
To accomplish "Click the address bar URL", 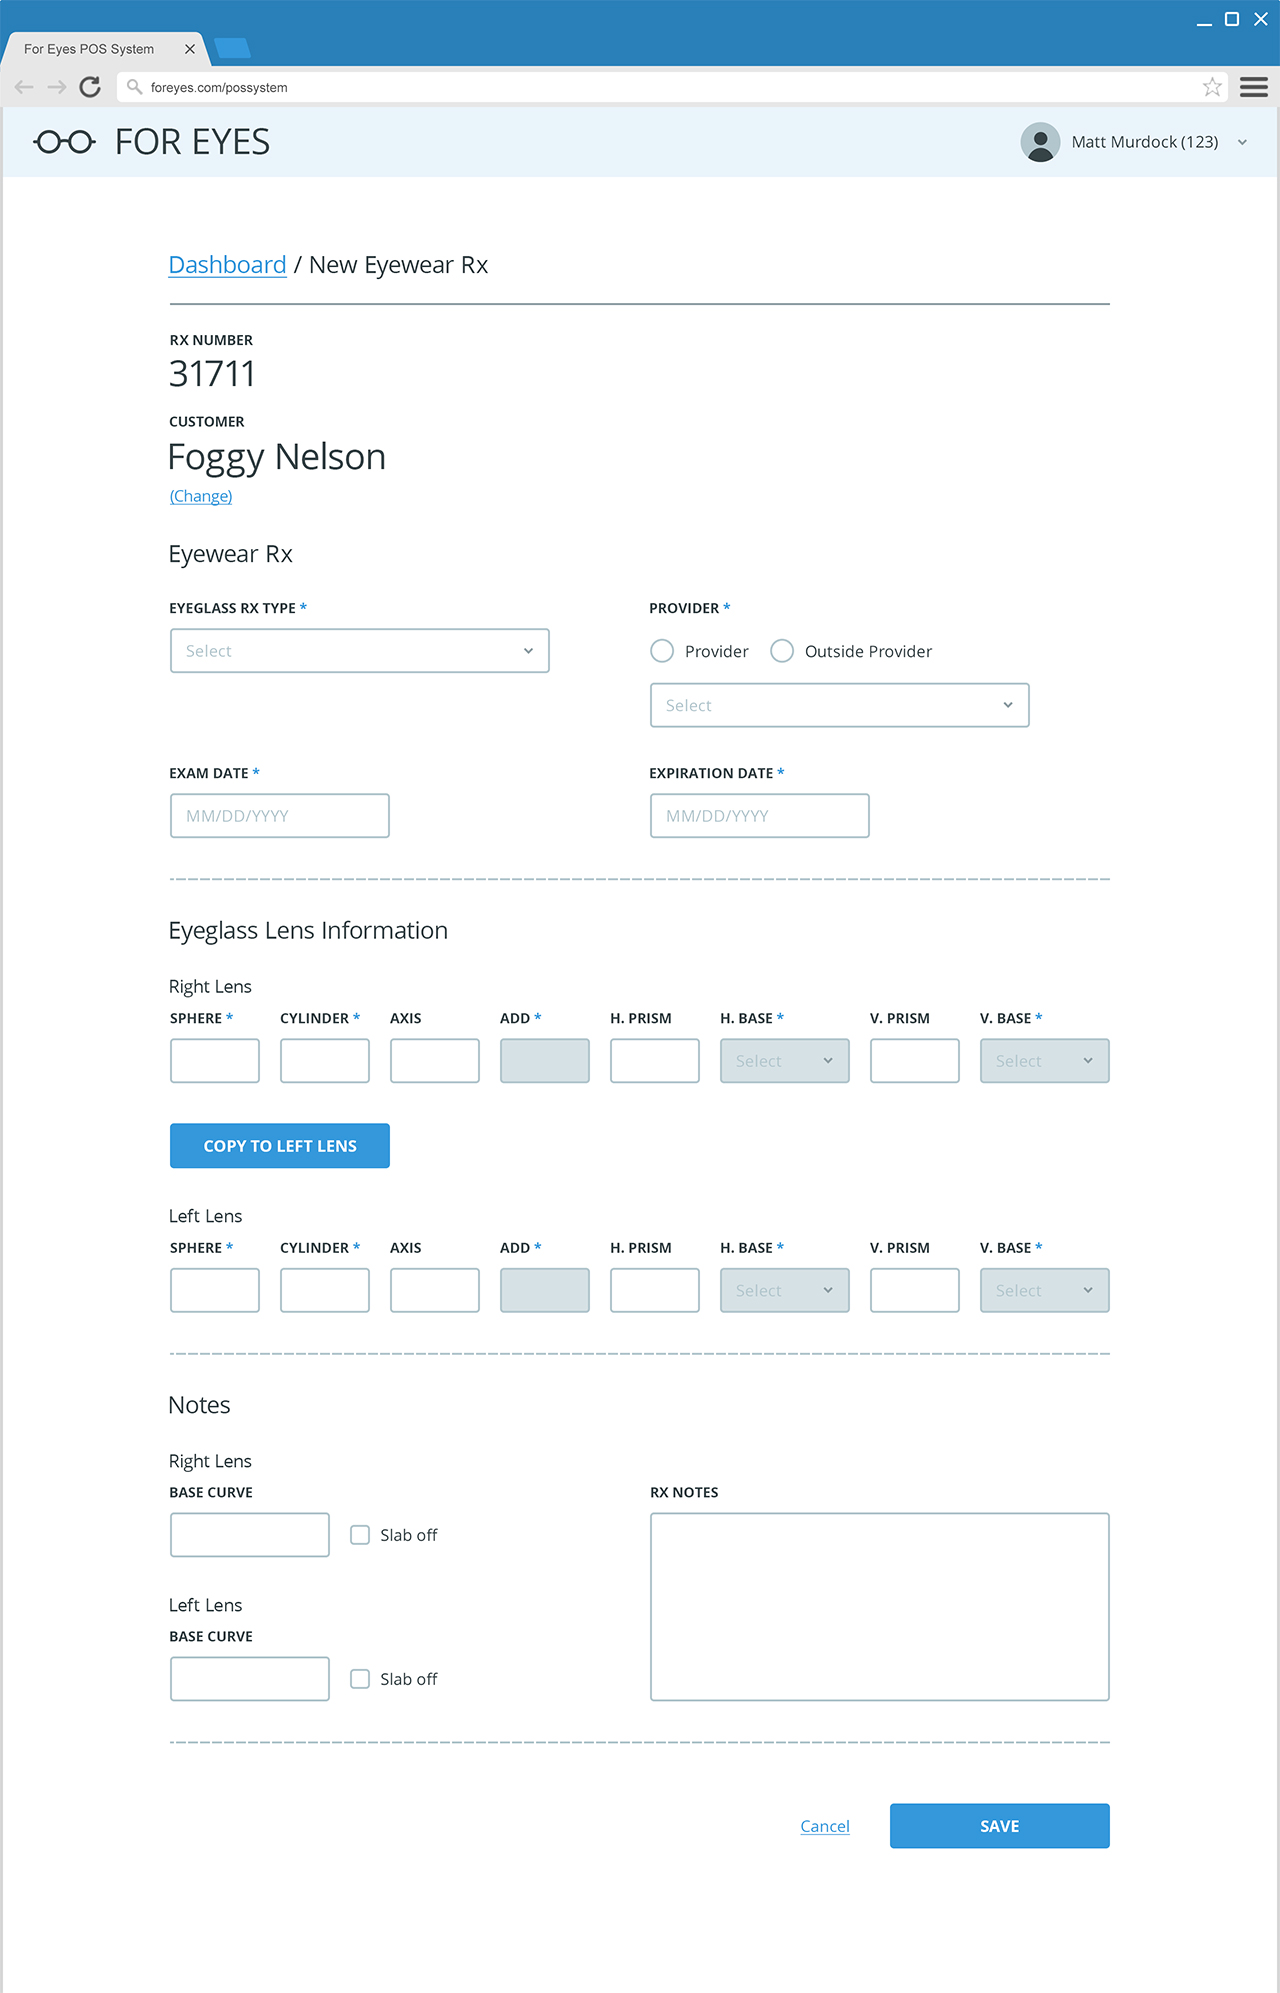I will (219, 87).
